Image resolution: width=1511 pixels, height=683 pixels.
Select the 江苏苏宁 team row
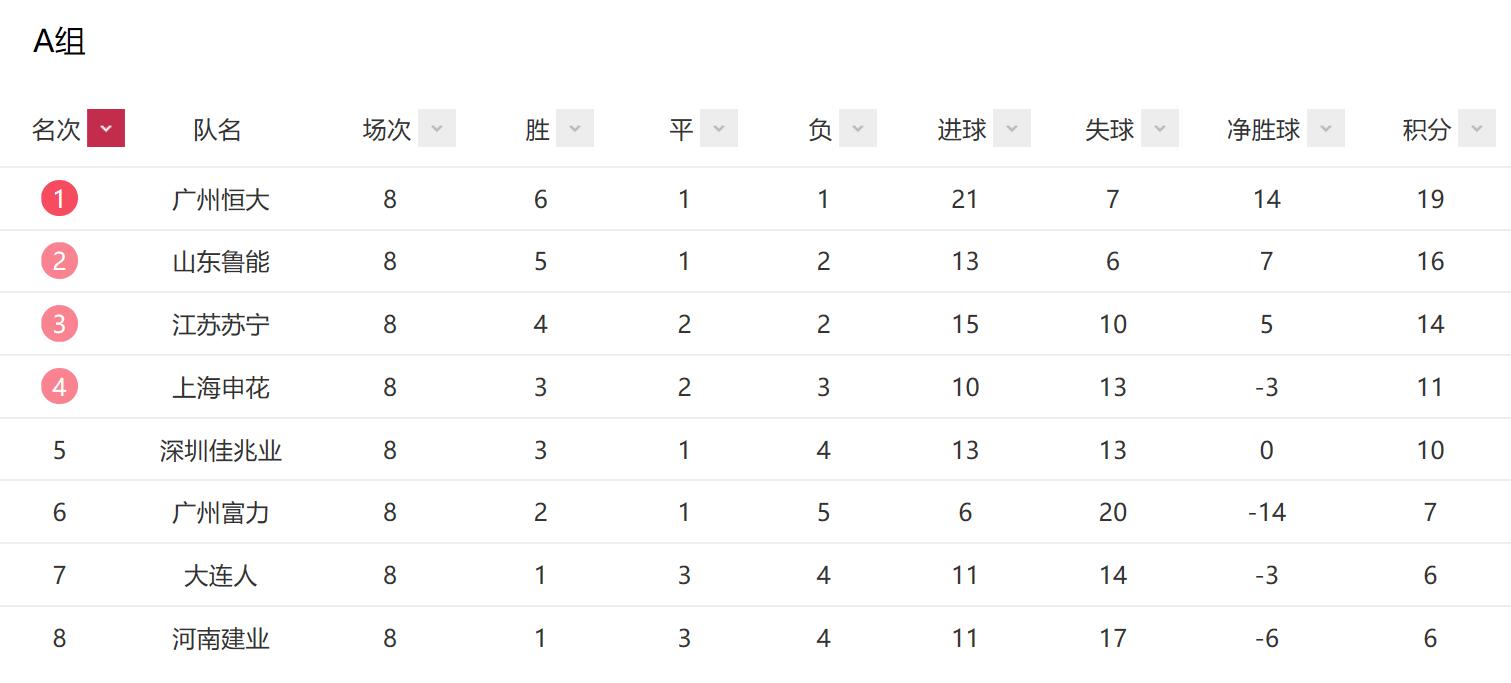[x=219, y=324]
